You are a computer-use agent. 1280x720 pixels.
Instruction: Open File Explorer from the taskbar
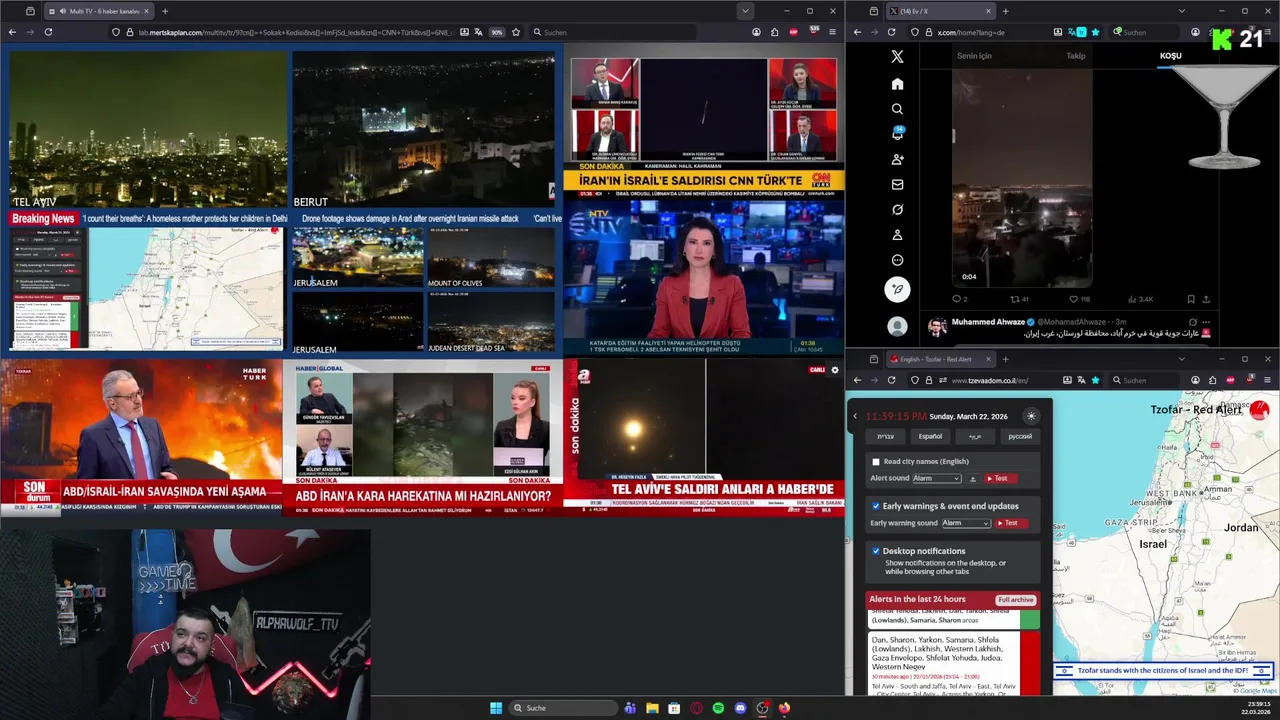[x=652, y=708]
